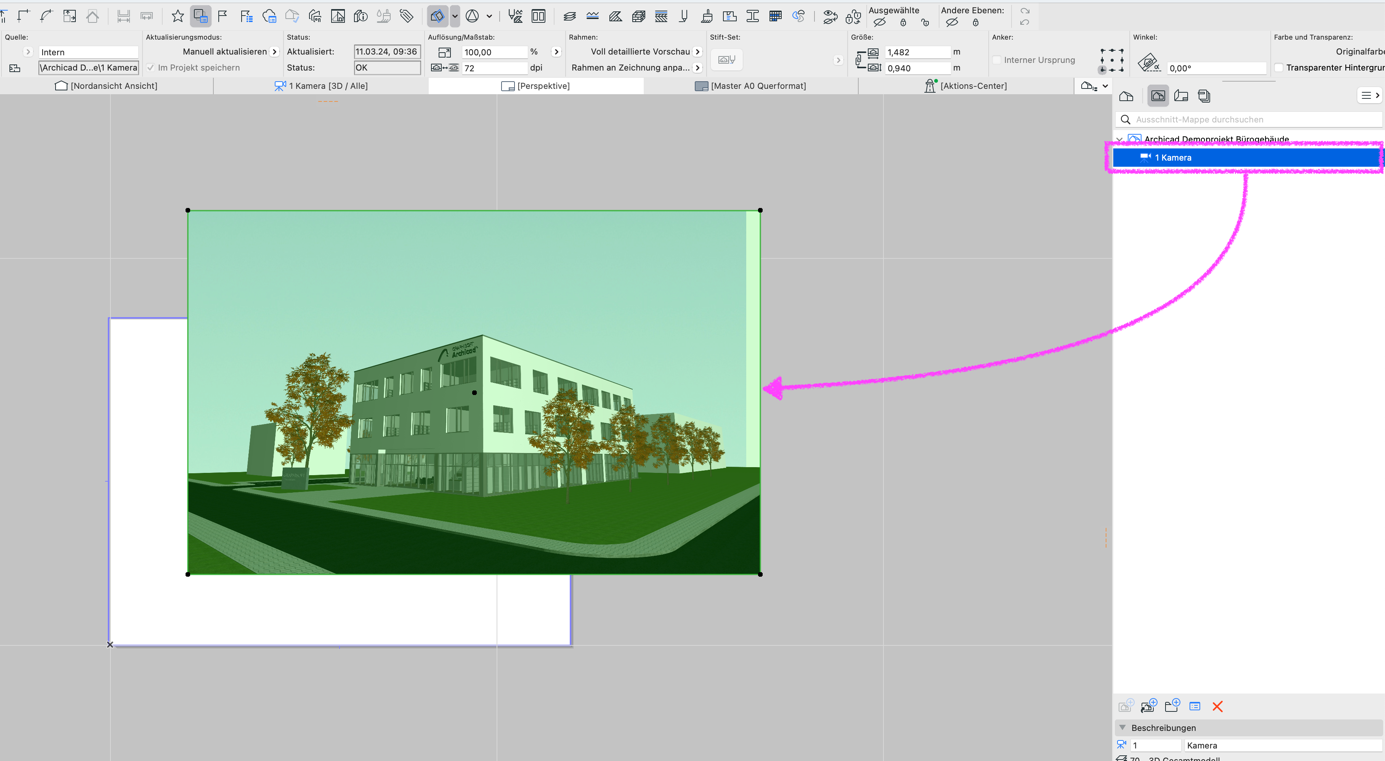The image size is (1385, 761).
Task: Open view settings list icon
Action: coord(1195,706)
